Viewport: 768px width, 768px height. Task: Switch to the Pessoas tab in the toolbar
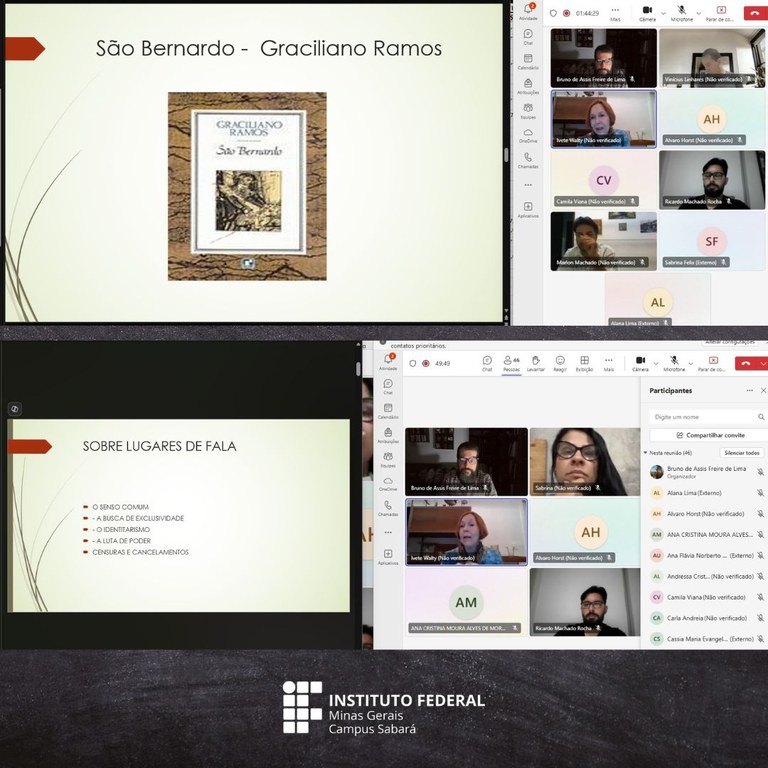click(511, 362)
